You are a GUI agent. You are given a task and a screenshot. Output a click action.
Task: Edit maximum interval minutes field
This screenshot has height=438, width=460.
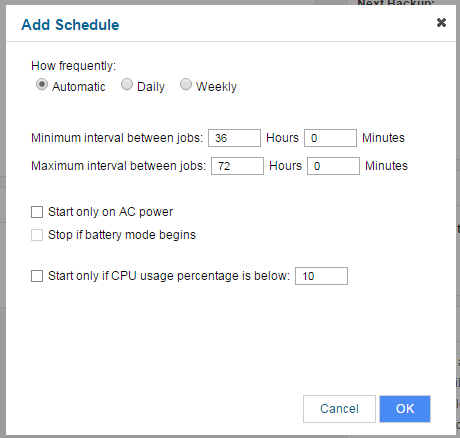point(333,166)
